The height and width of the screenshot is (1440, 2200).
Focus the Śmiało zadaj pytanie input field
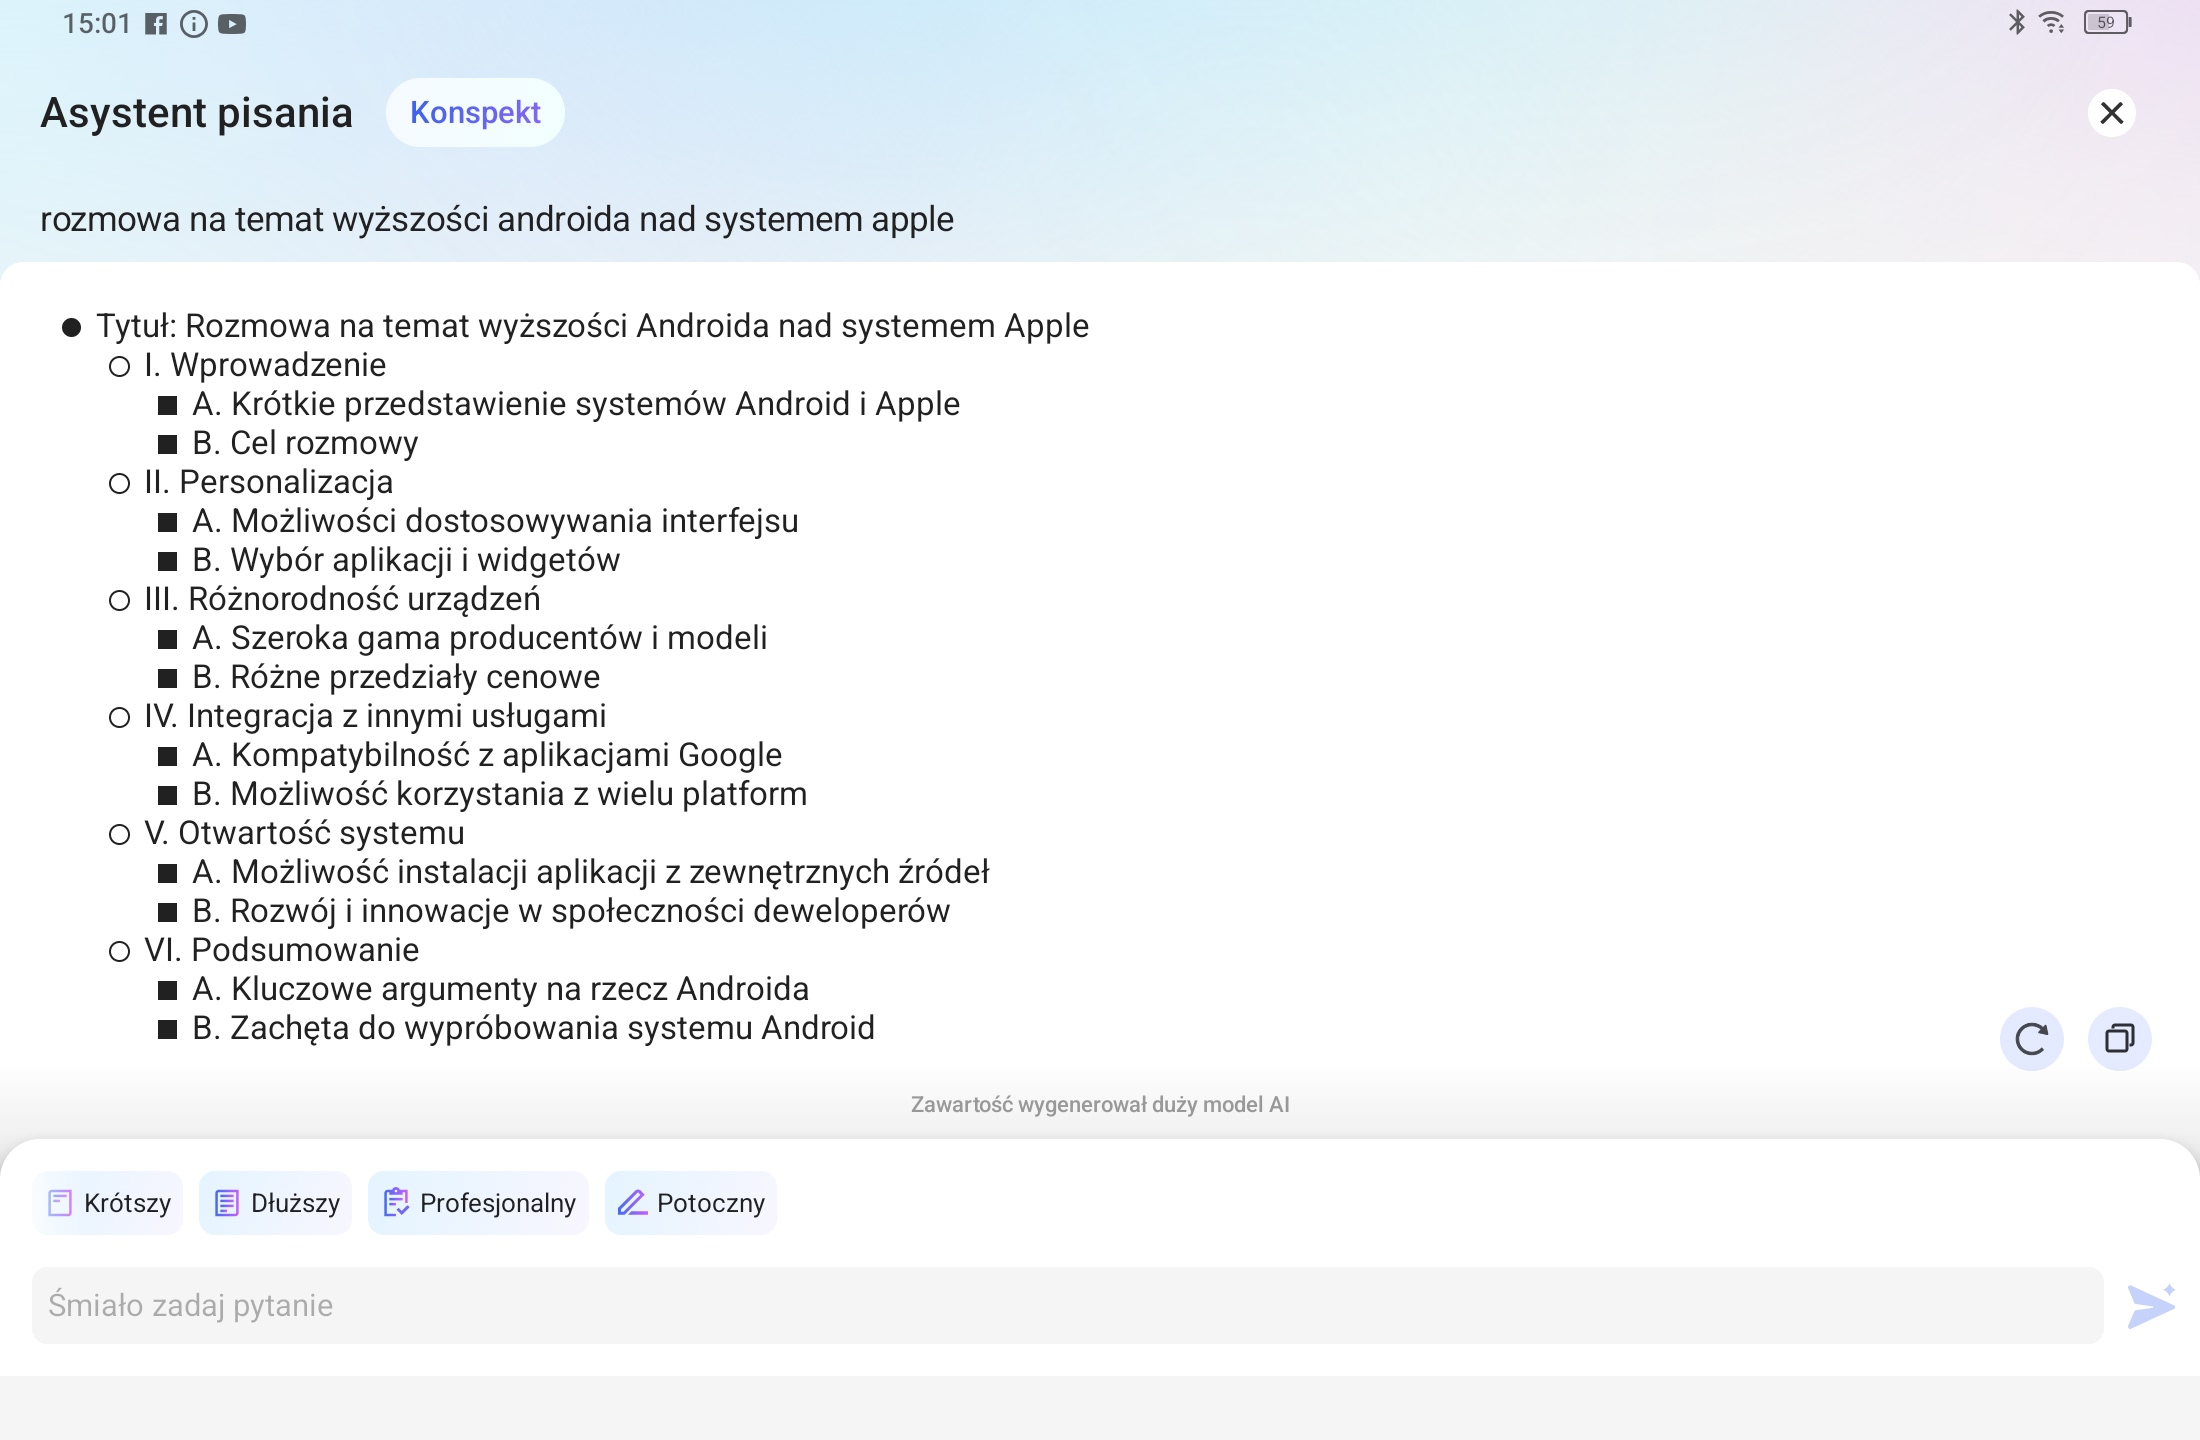tap(1067, 1306)
